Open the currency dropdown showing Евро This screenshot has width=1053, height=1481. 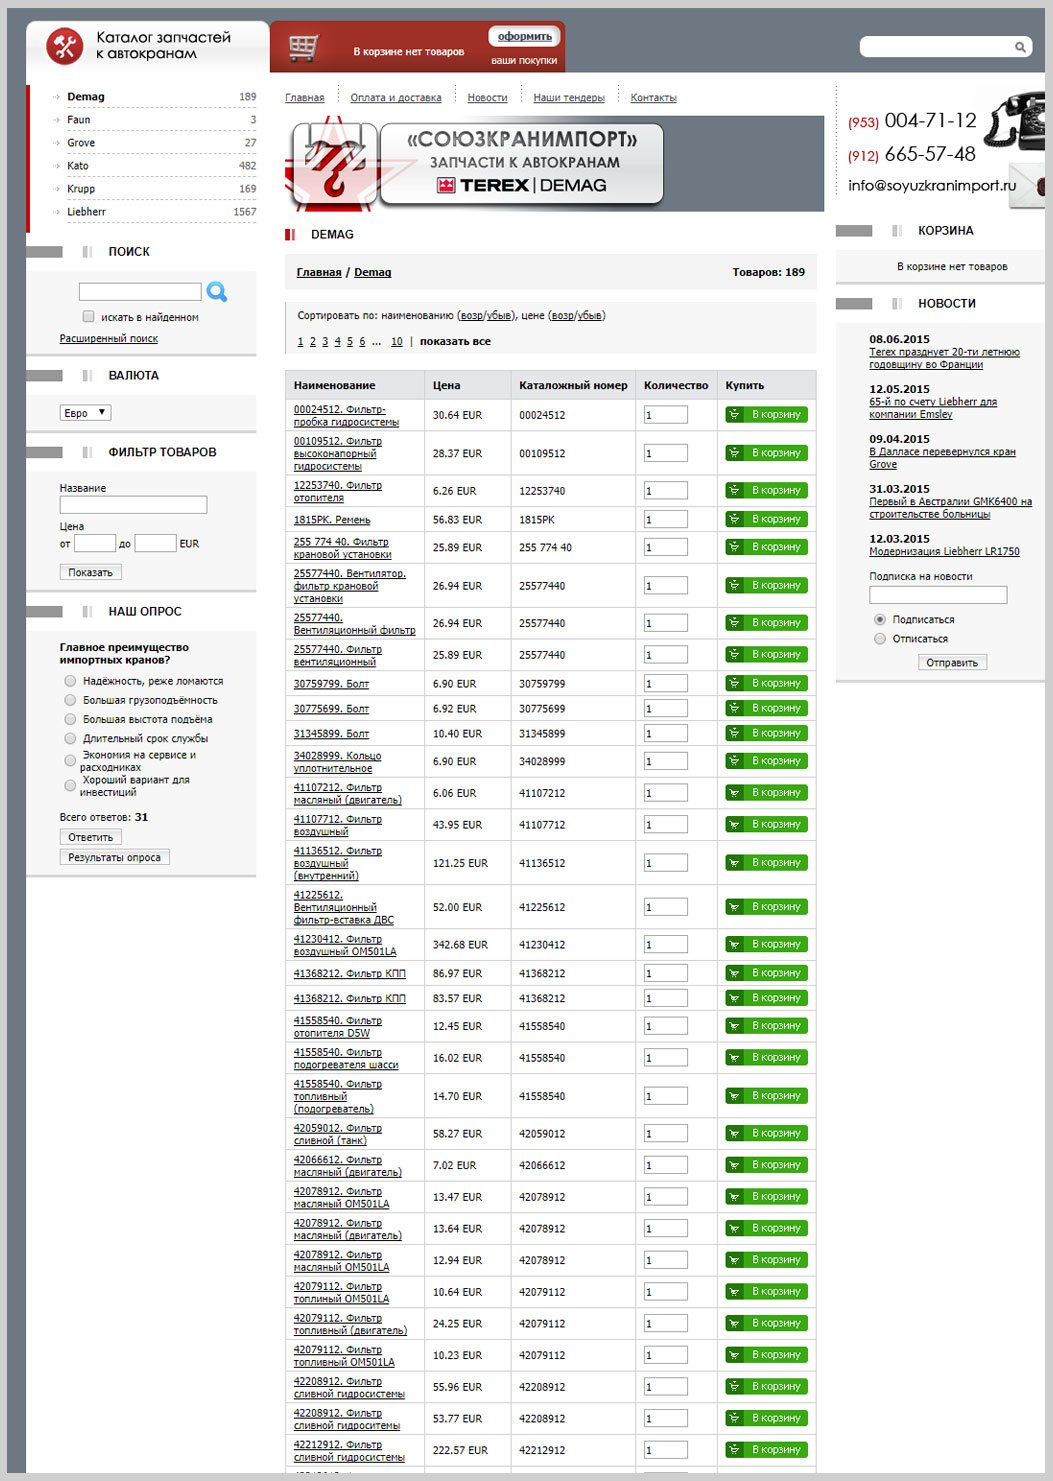coord(85,413)
